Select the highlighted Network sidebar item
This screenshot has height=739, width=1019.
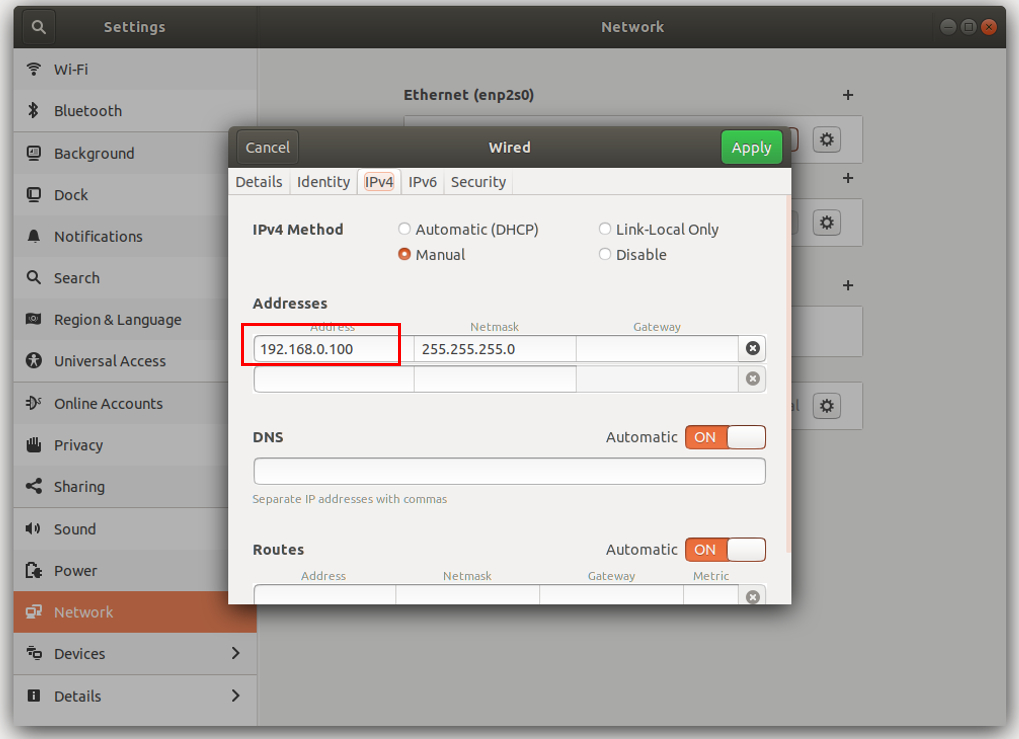point(135,612)
